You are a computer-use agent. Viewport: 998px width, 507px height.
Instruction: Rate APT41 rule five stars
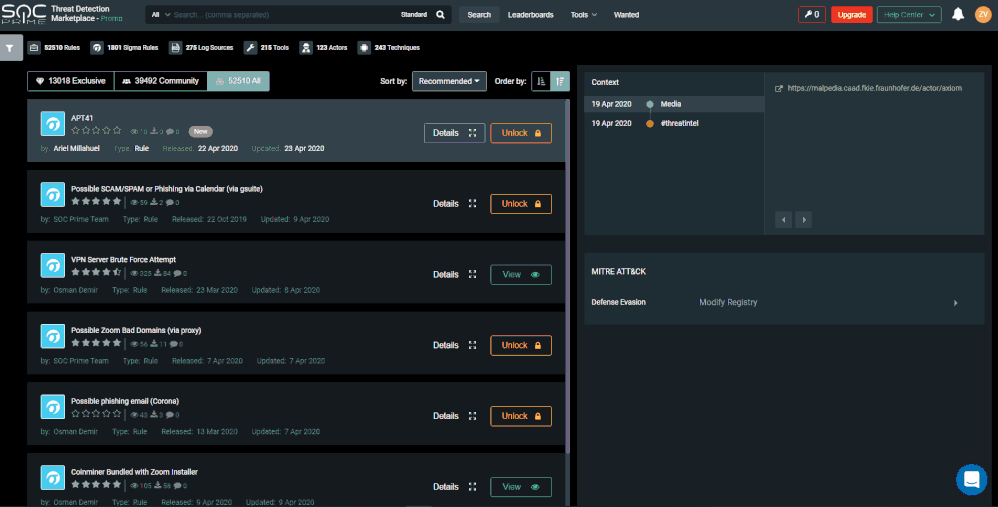(116, 130)
